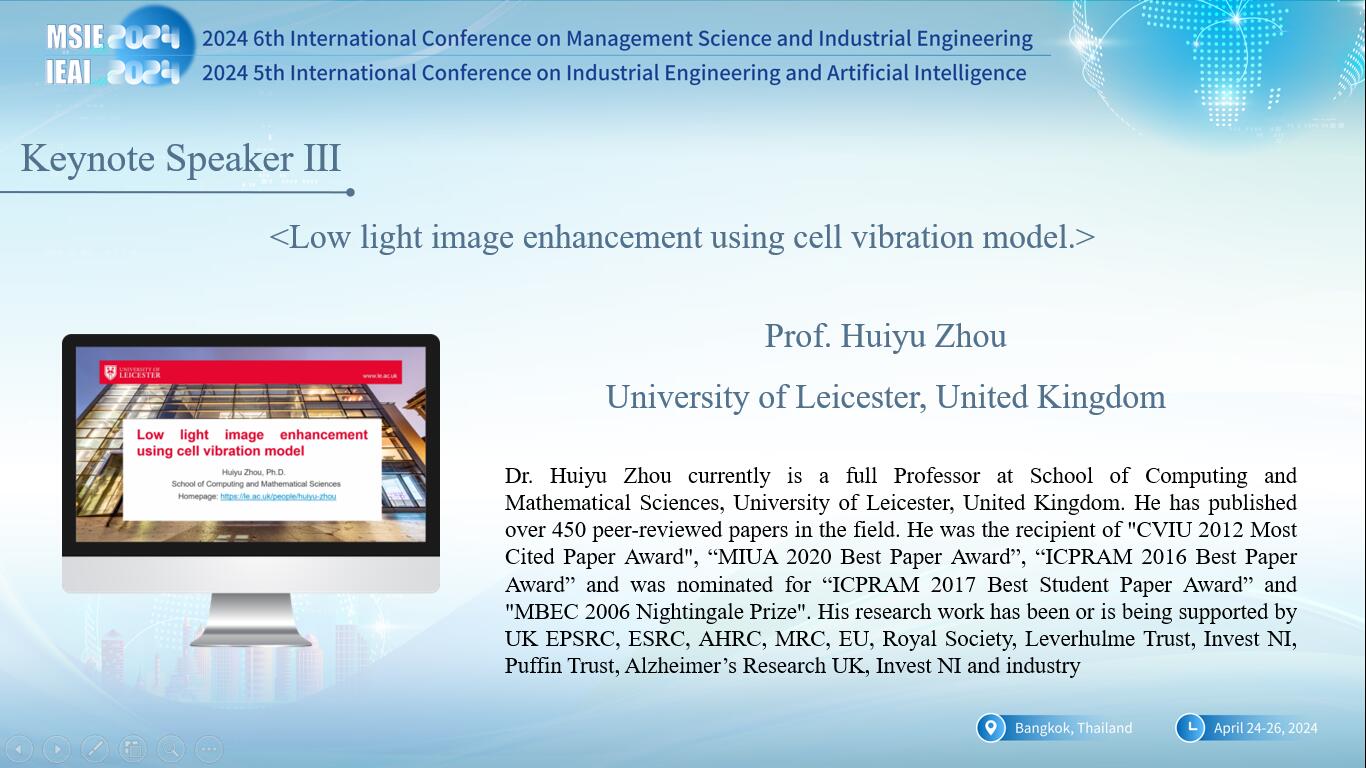The width and height of the screenshot is (1366, 768).
Task: Click the clock icon beside April 24-26
Action: (x=1189, y=728)
